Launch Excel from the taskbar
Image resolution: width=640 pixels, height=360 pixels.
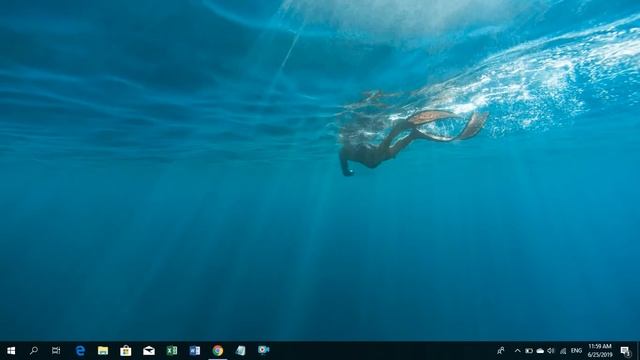[172, 351]
